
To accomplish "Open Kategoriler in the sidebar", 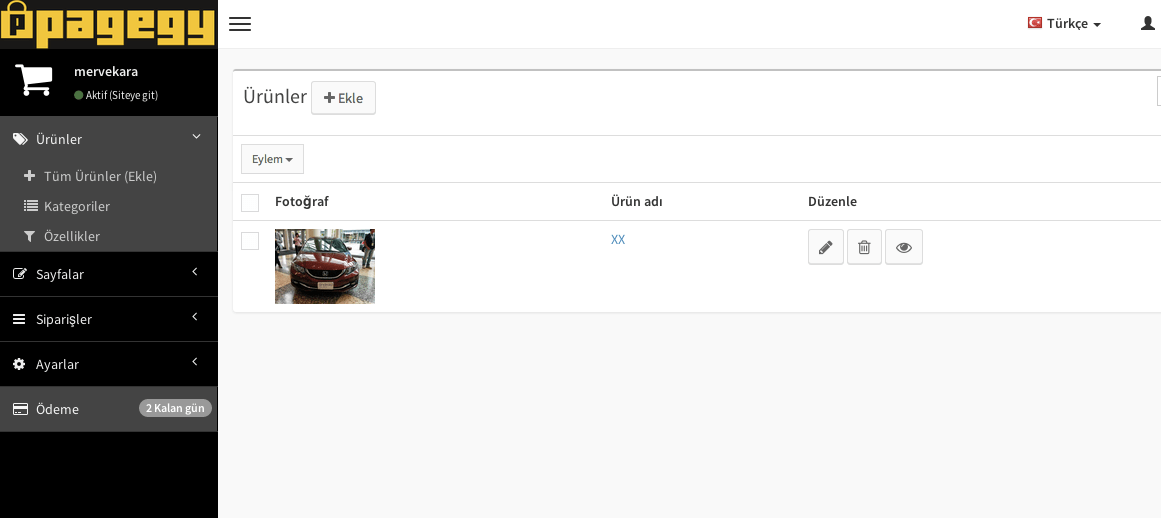I will click(x=76, y=206).
